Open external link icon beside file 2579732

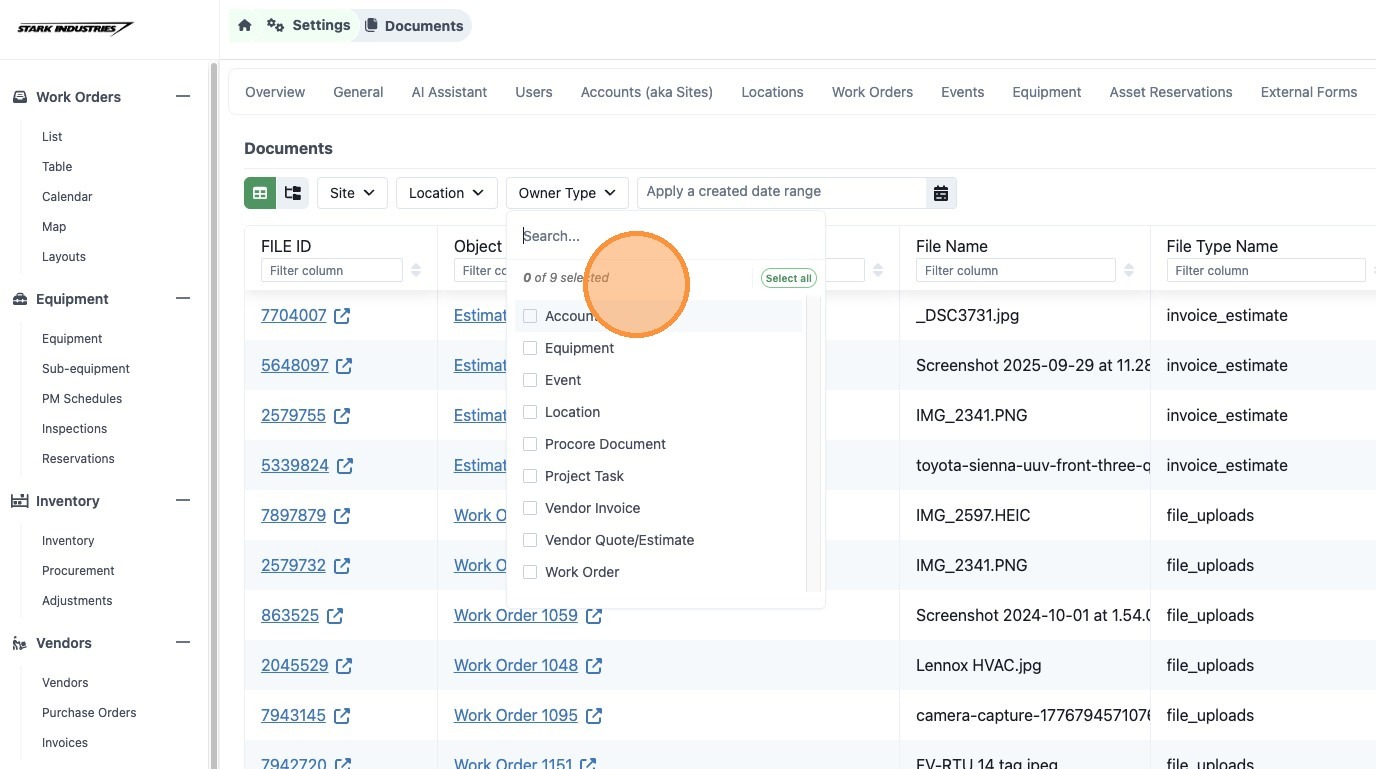(x=342, y=566)
